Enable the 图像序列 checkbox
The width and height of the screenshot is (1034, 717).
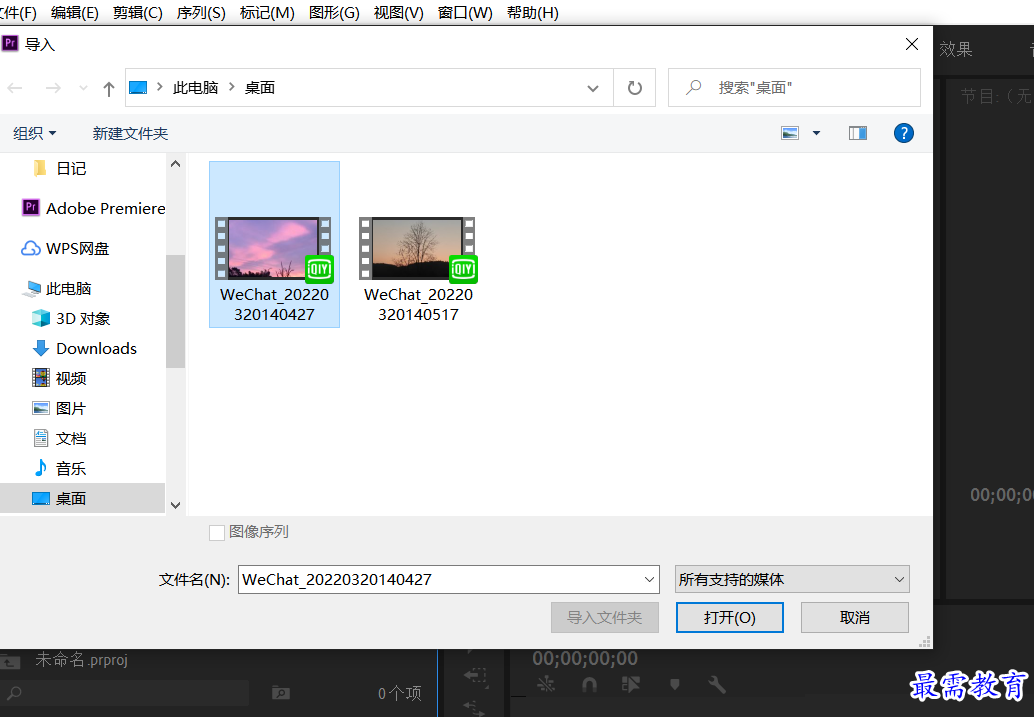[217, 532]
